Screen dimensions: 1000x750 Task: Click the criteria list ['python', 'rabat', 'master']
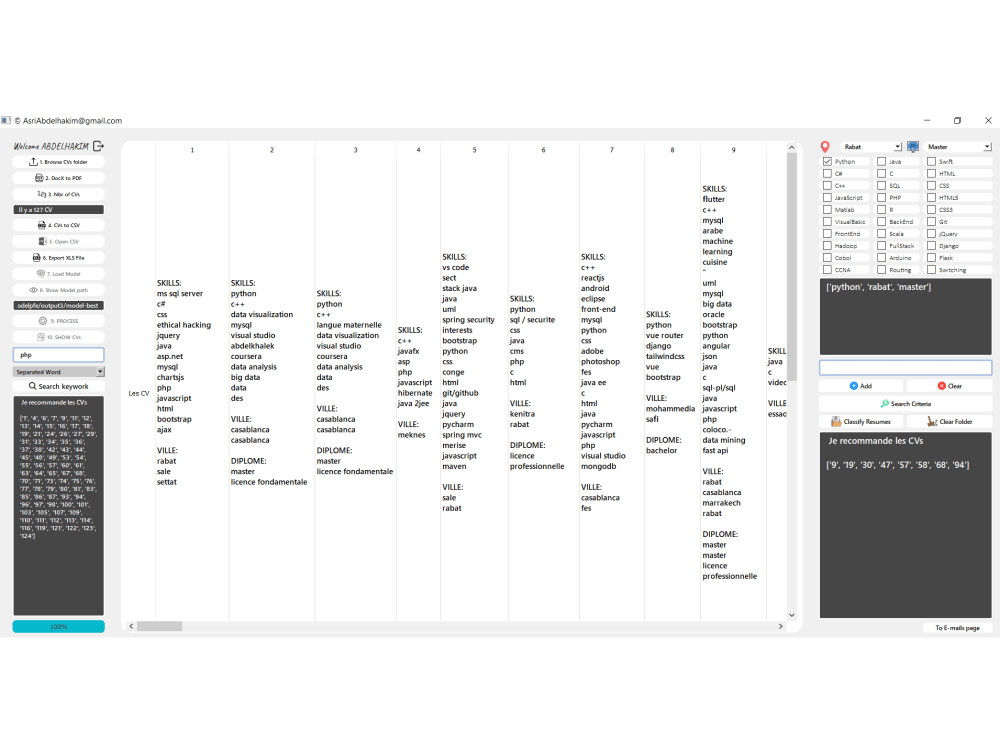[879, 287]
